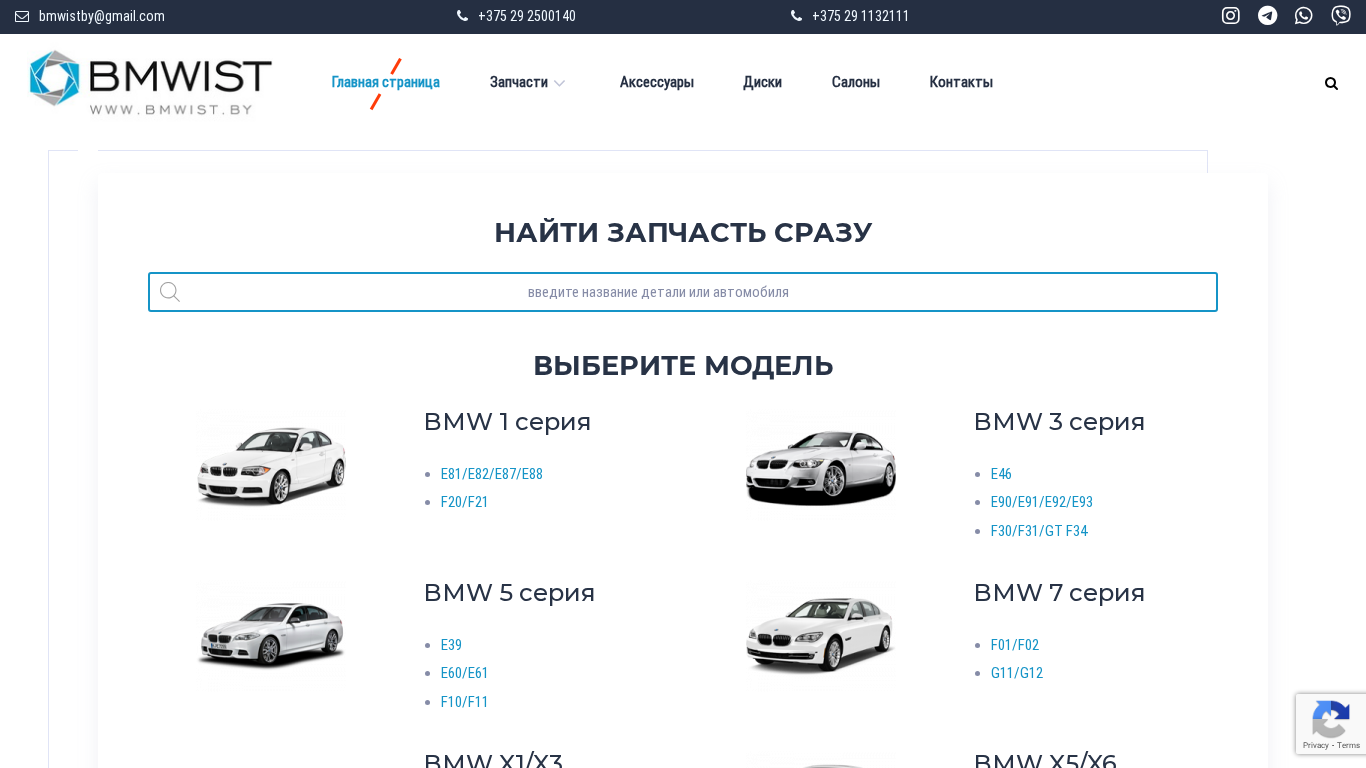This screenshot has height=768, width=1366.
Task: Select F10/F11 model link
Action: (x=465, y=702)
